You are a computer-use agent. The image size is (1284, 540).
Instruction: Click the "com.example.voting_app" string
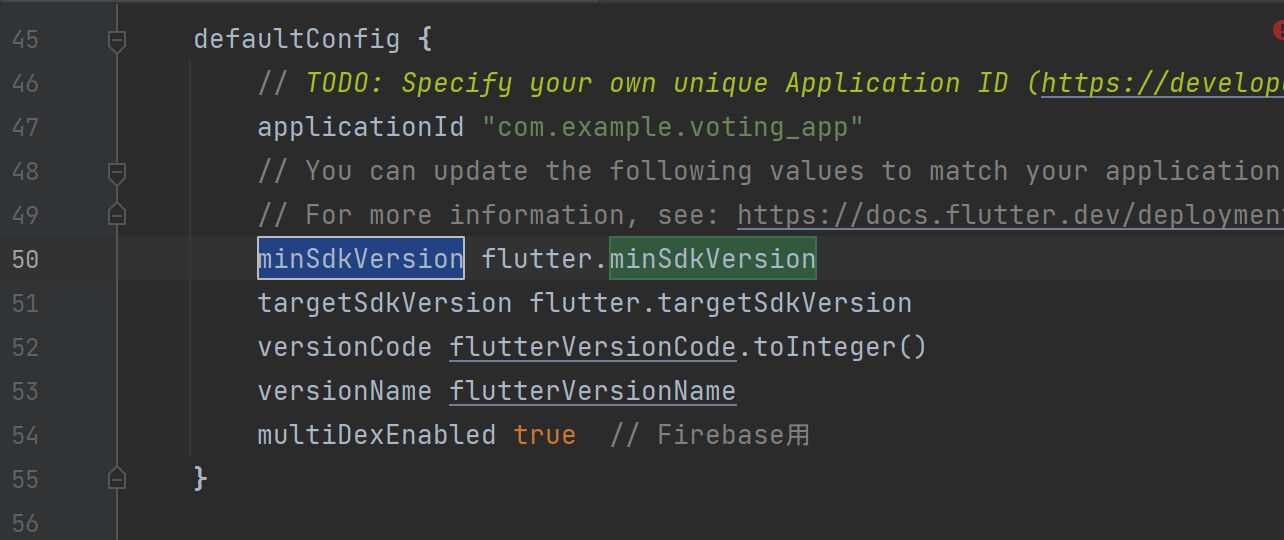673,127
